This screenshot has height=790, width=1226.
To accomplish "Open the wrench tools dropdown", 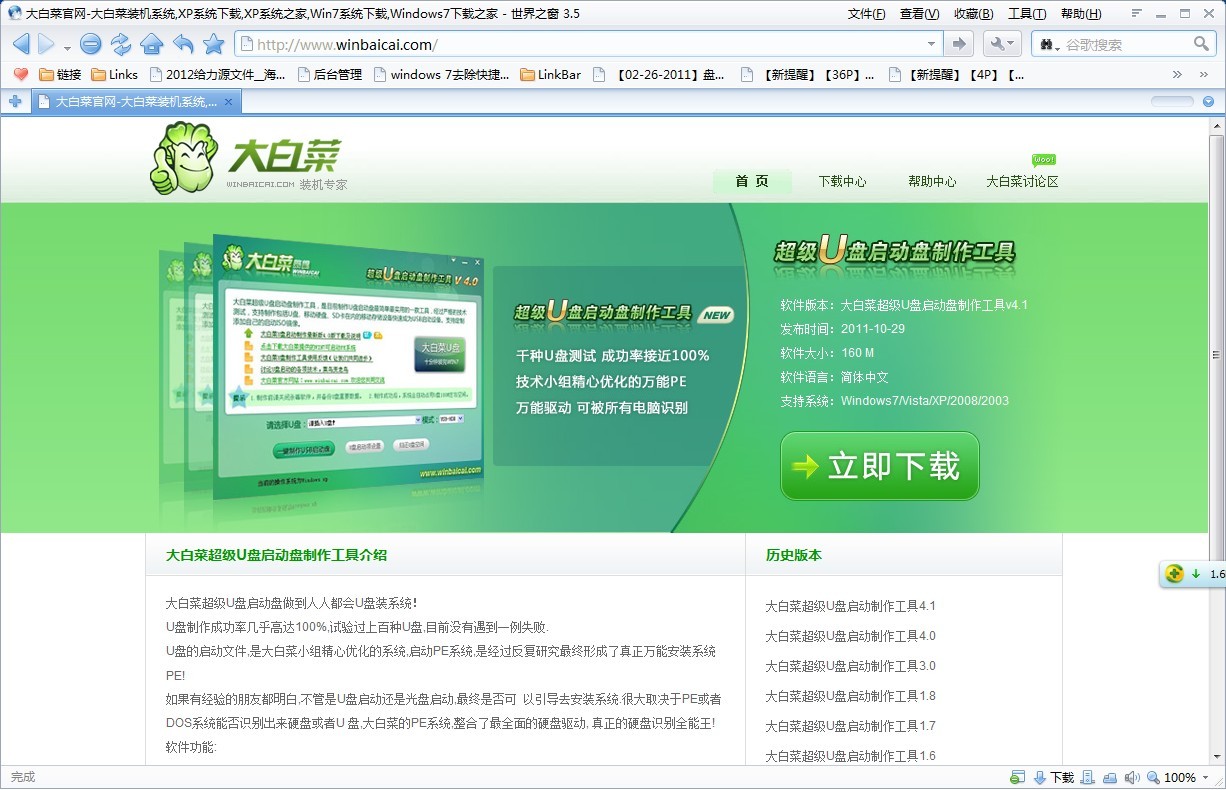I will pyautogui.click(x=1001, y=44).
